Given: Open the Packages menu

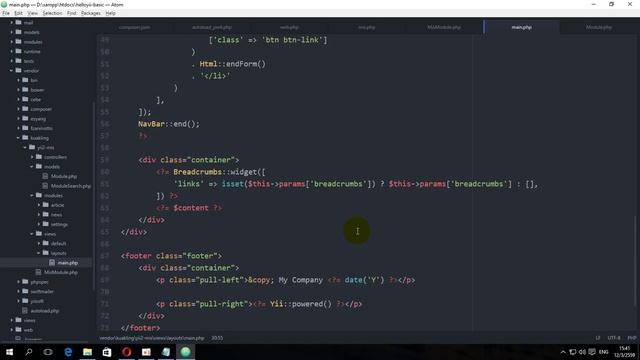Looking at the screenshot, I should tap(91, 13).
